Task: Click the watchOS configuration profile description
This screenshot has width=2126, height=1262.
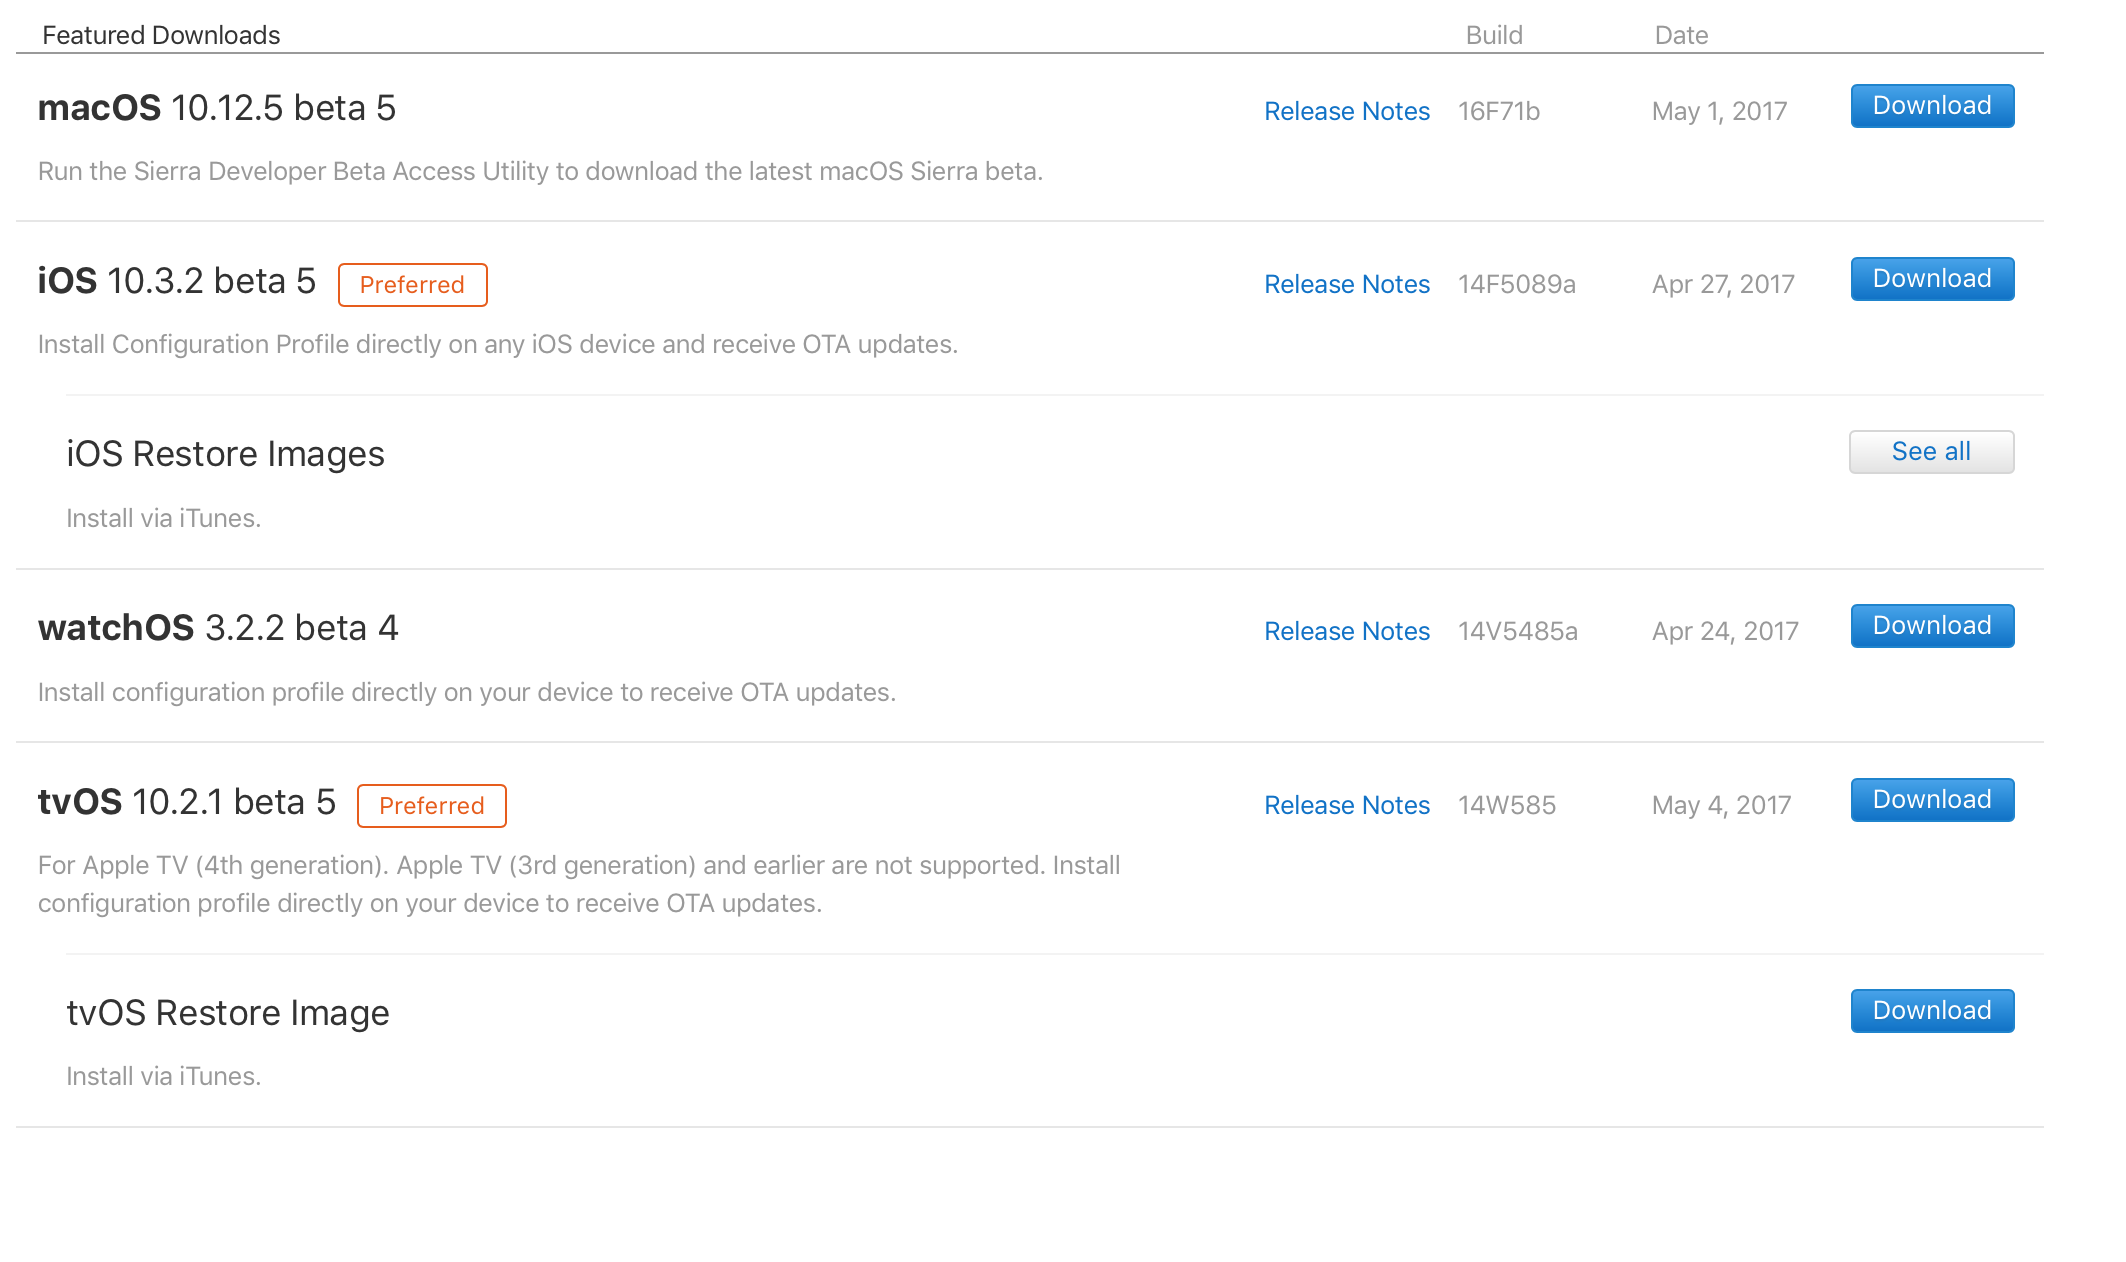Action: click(x=467, y=692)
